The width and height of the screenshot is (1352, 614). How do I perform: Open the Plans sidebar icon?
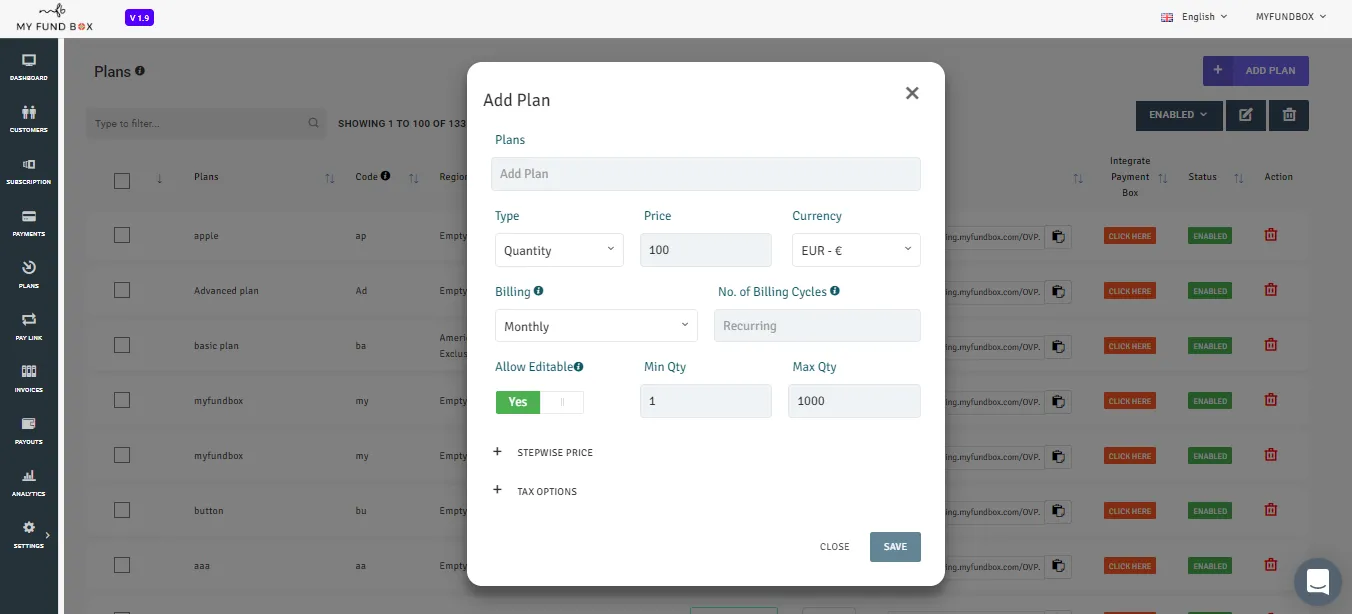click(x=28, y=268)
